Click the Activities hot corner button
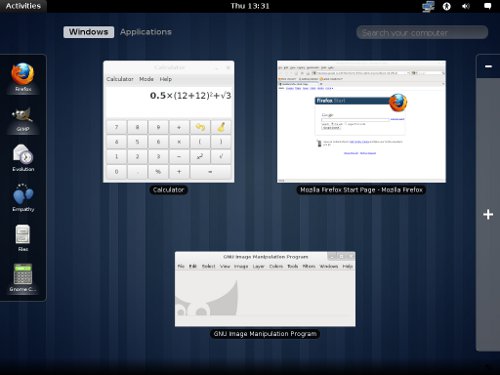 pos(23,6)
